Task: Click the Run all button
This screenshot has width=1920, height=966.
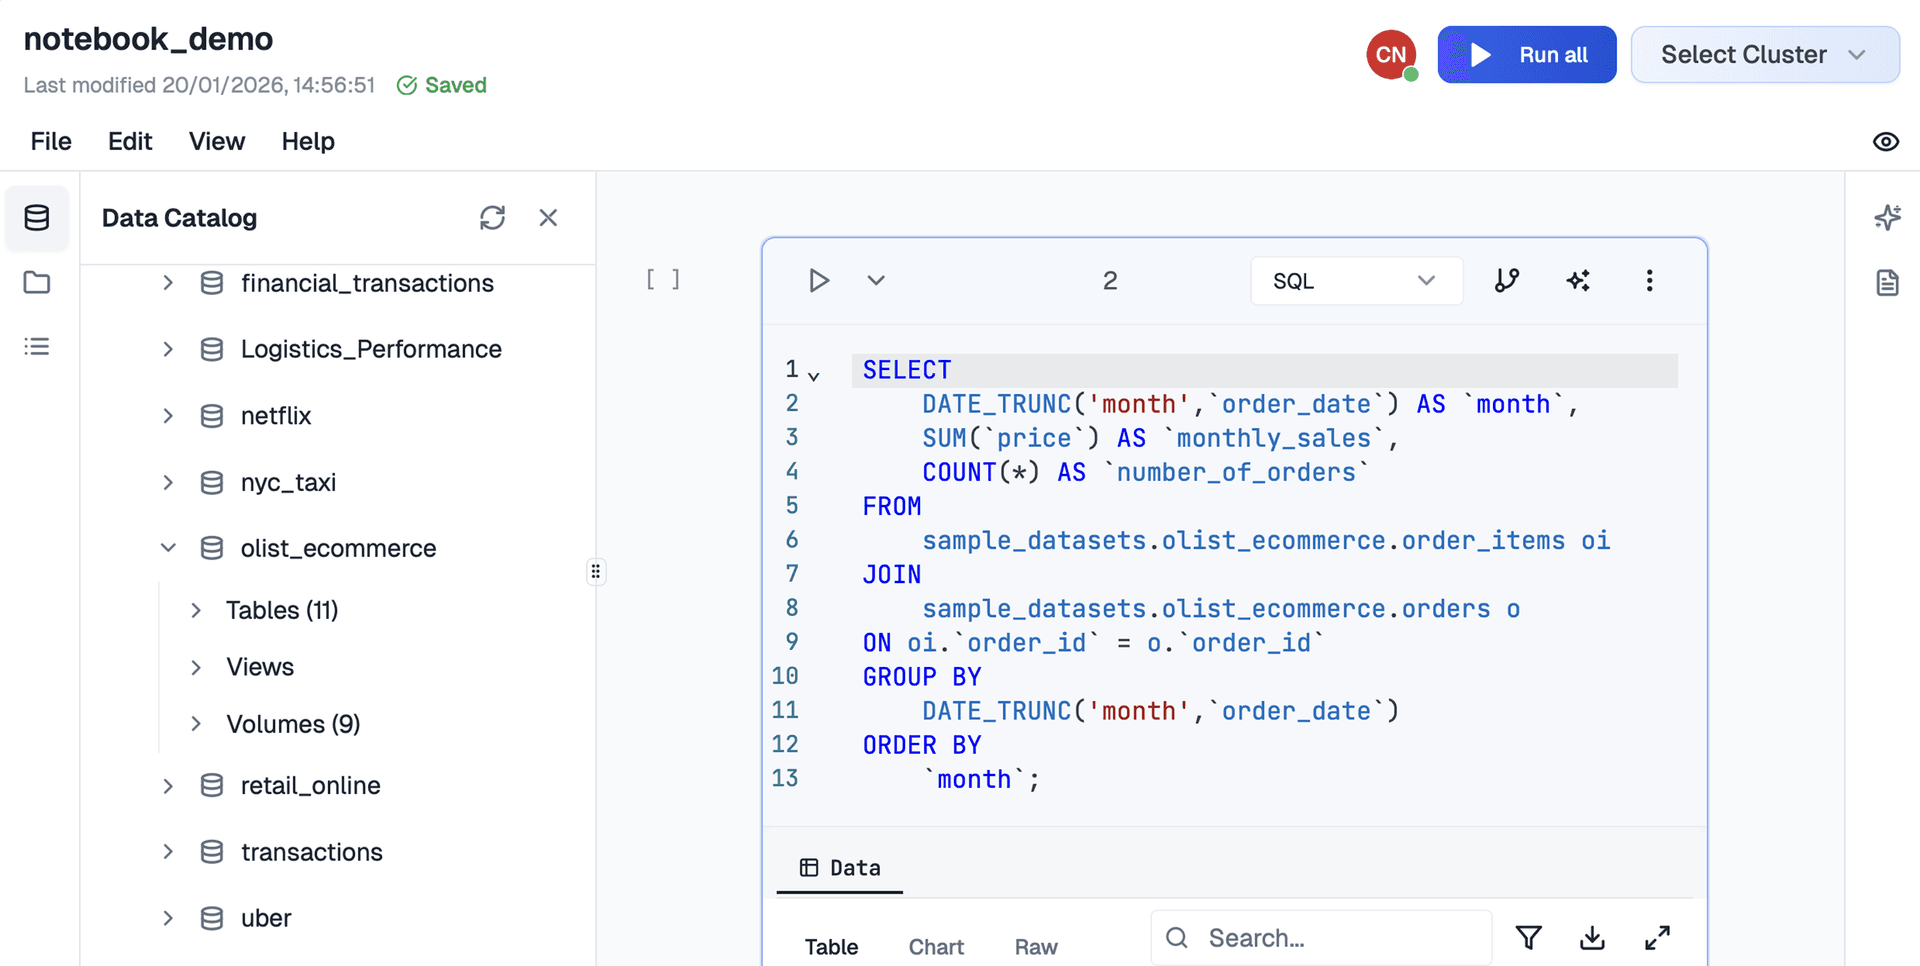Action: [x=1526, y=55]
